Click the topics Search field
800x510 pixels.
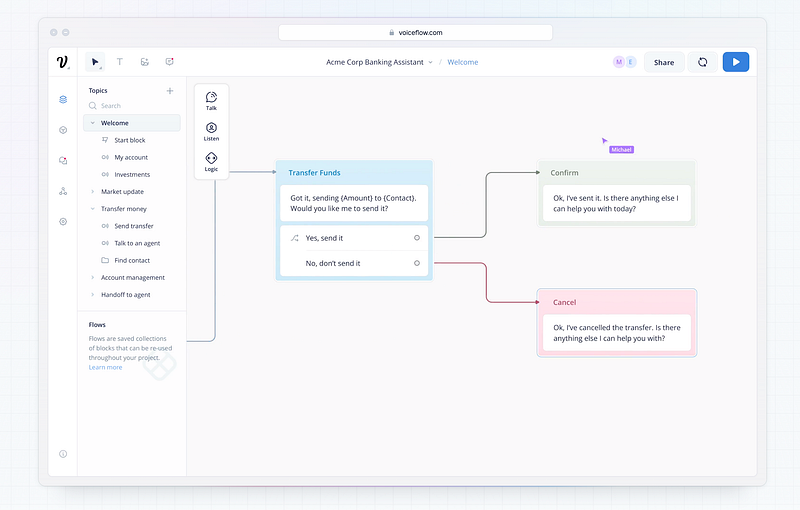click(132, 106)
